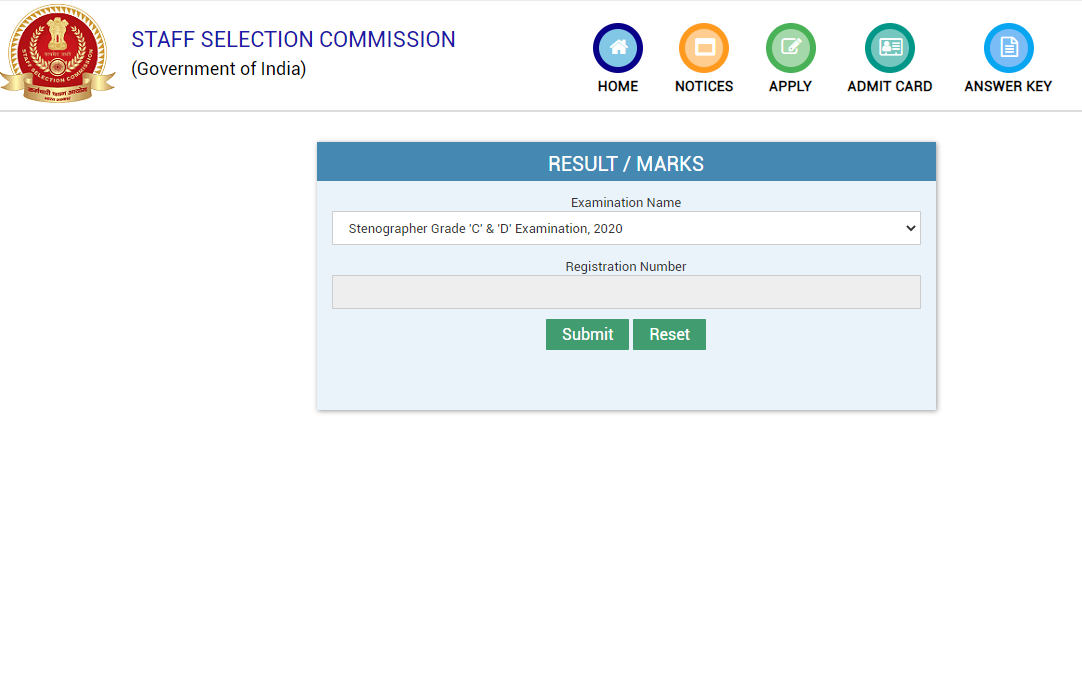1082x699 pixels.
Task: Click the RESULT / MARKS panel header
Action: 626,163
